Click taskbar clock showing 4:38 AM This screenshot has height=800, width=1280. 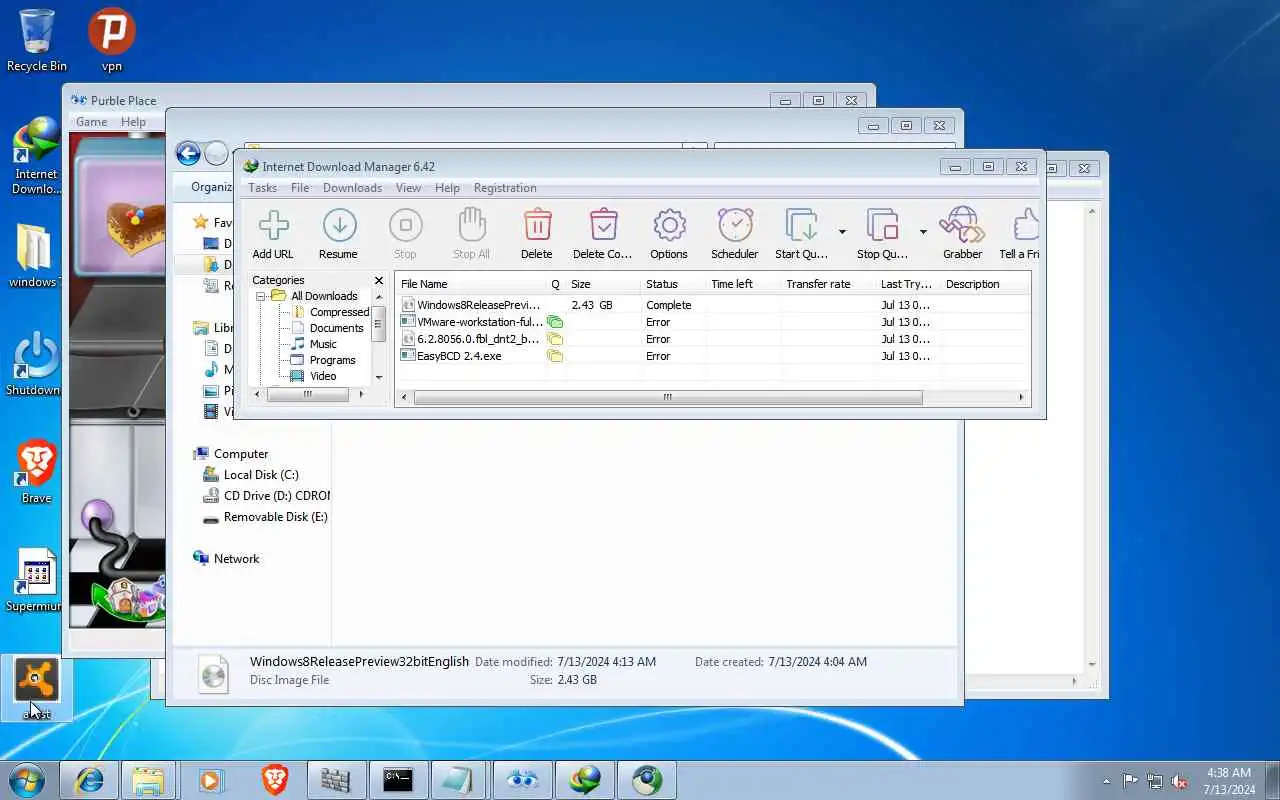[1229, 781]
